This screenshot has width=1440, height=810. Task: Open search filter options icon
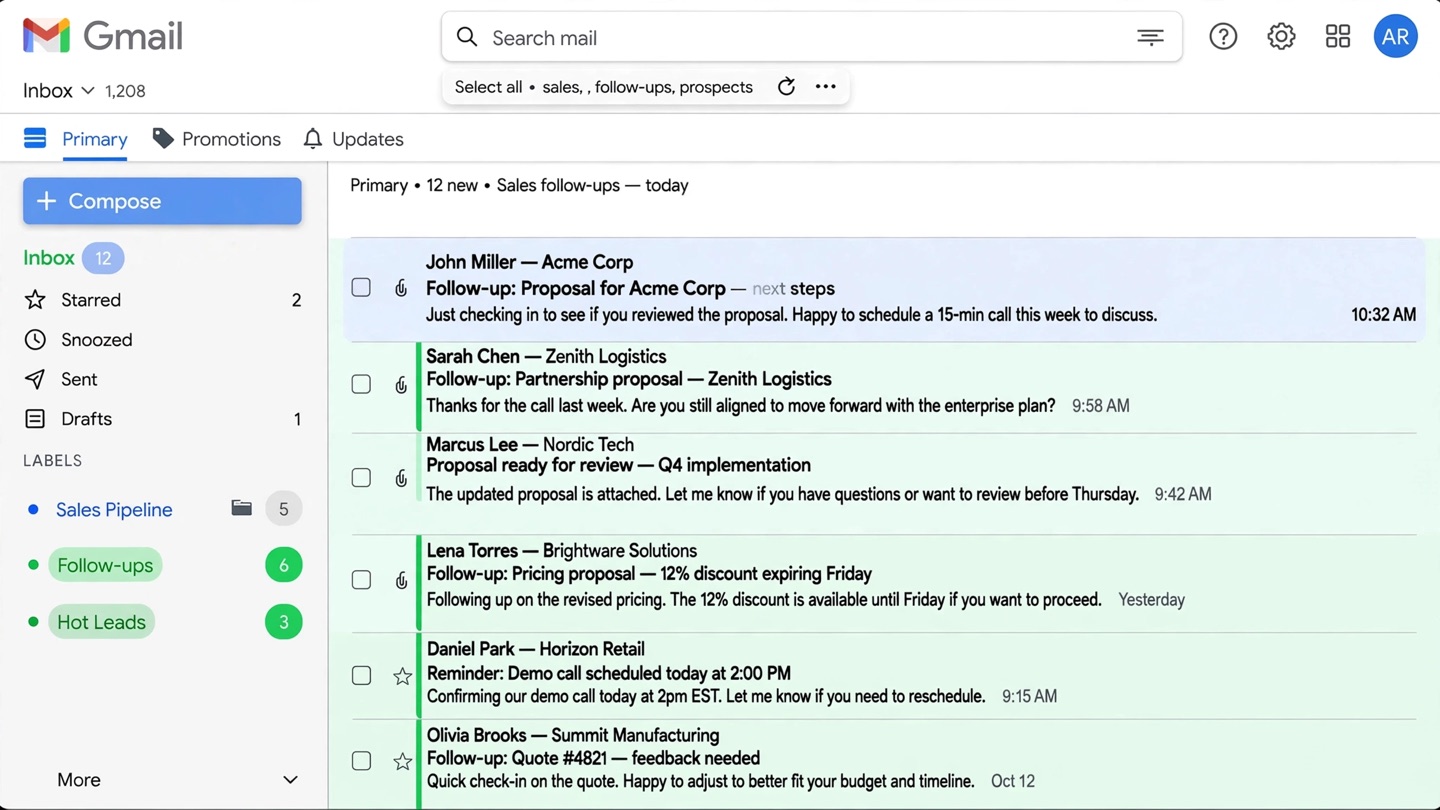[x=1150, y=37]
